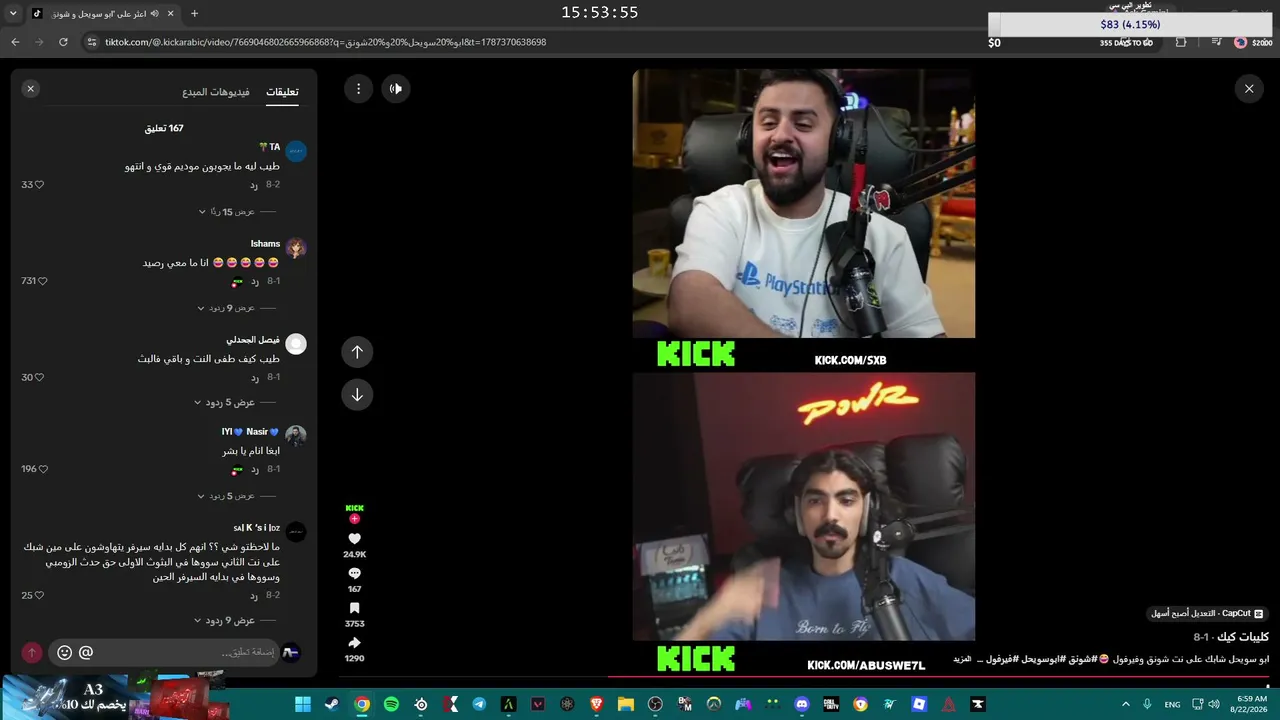Go to the previous video with up arrow

(x=357, y=352)
